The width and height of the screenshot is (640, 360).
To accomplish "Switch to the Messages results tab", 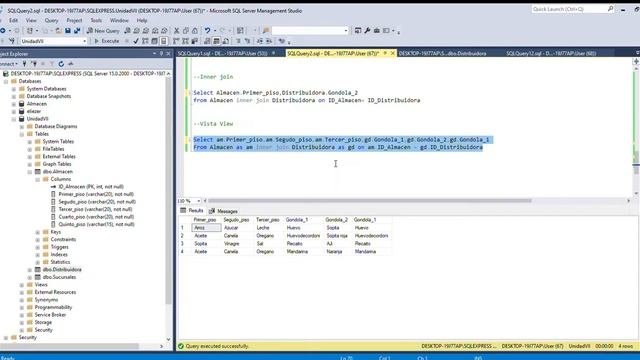I will pos(223,211).
